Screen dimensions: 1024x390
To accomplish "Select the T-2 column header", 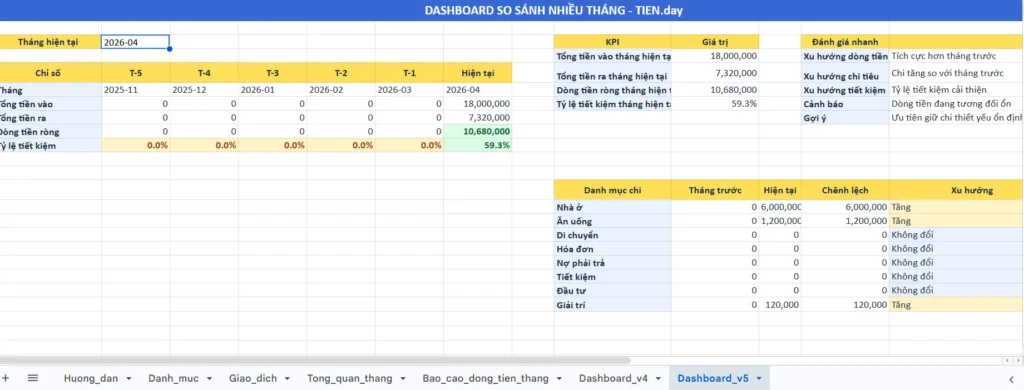I will (341, 73).
